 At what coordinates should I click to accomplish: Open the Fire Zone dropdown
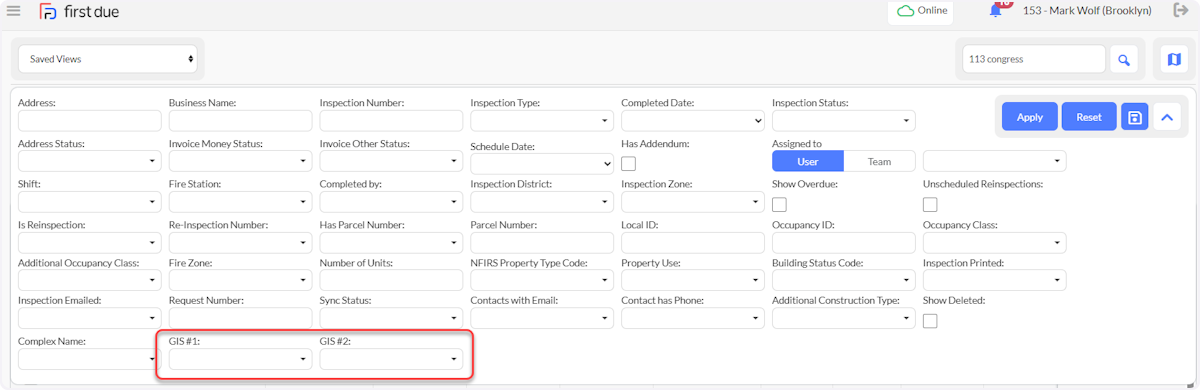(x=240, y=281)
